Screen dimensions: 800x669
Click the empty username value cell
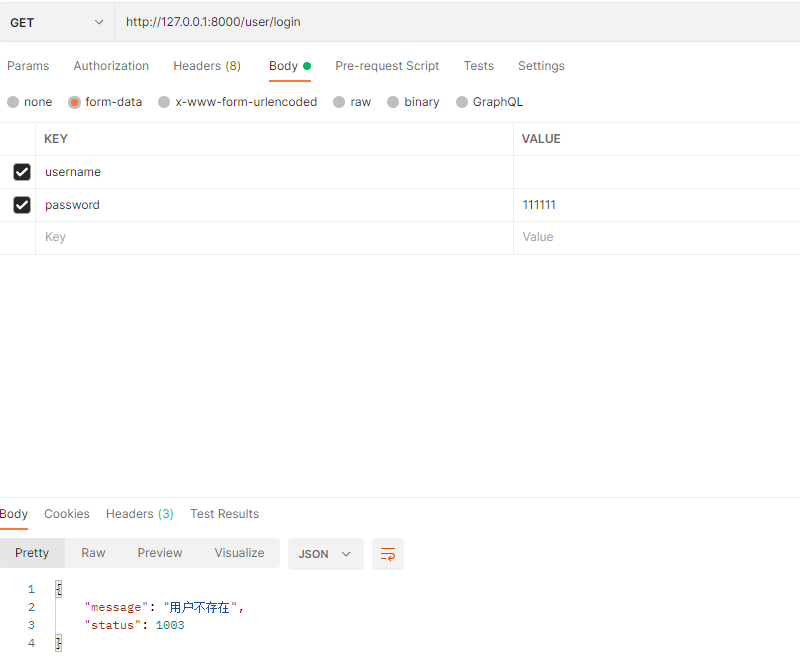pos(657,172)
